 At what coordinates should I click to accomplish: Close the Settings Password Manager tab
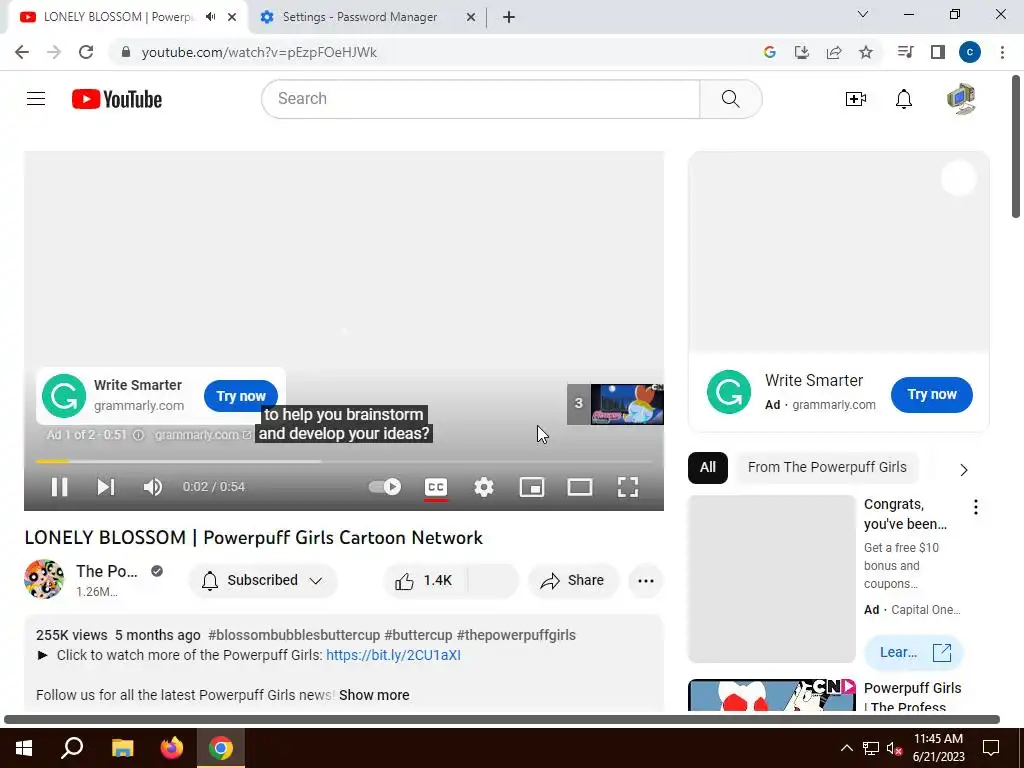coord(471,17)
